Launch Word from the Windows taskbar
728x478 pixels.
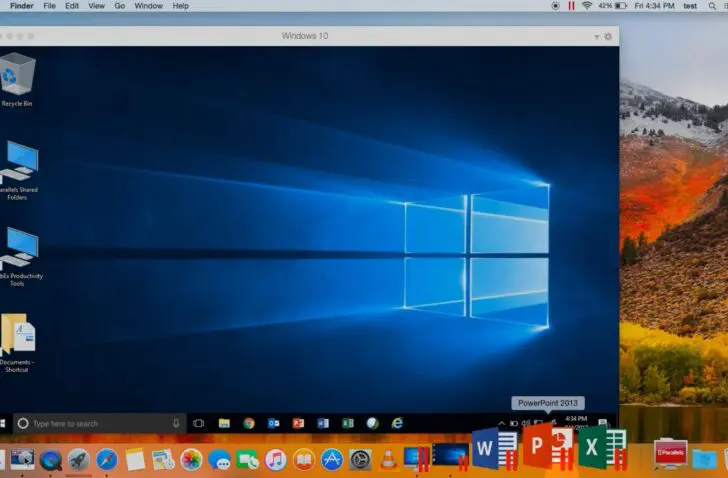[x=323, y=423]
